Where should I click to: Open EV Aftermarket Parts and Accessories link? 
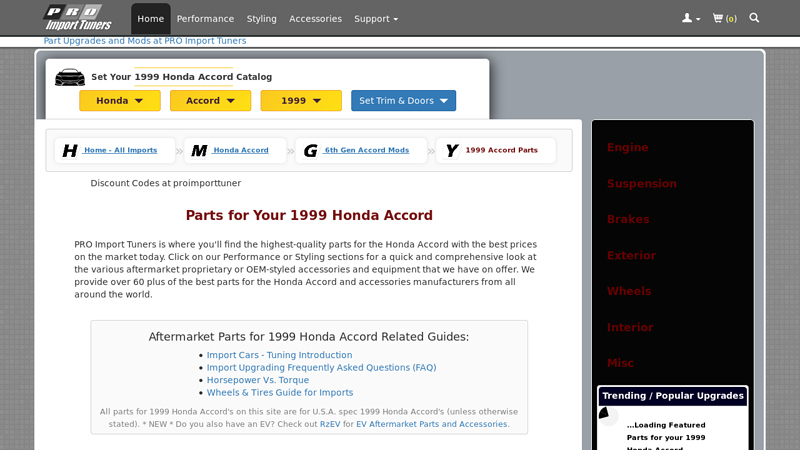point(432,424)
